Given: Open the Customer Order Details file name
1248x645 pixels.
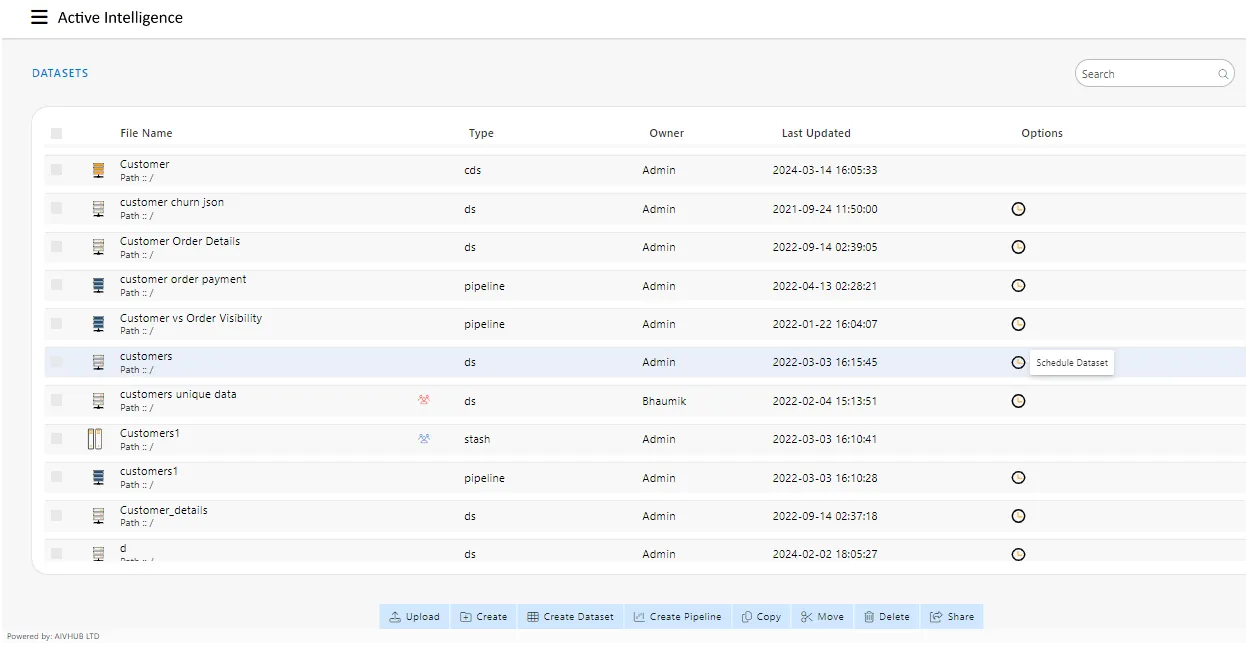Looking at the screenshot, I should 180,241.
